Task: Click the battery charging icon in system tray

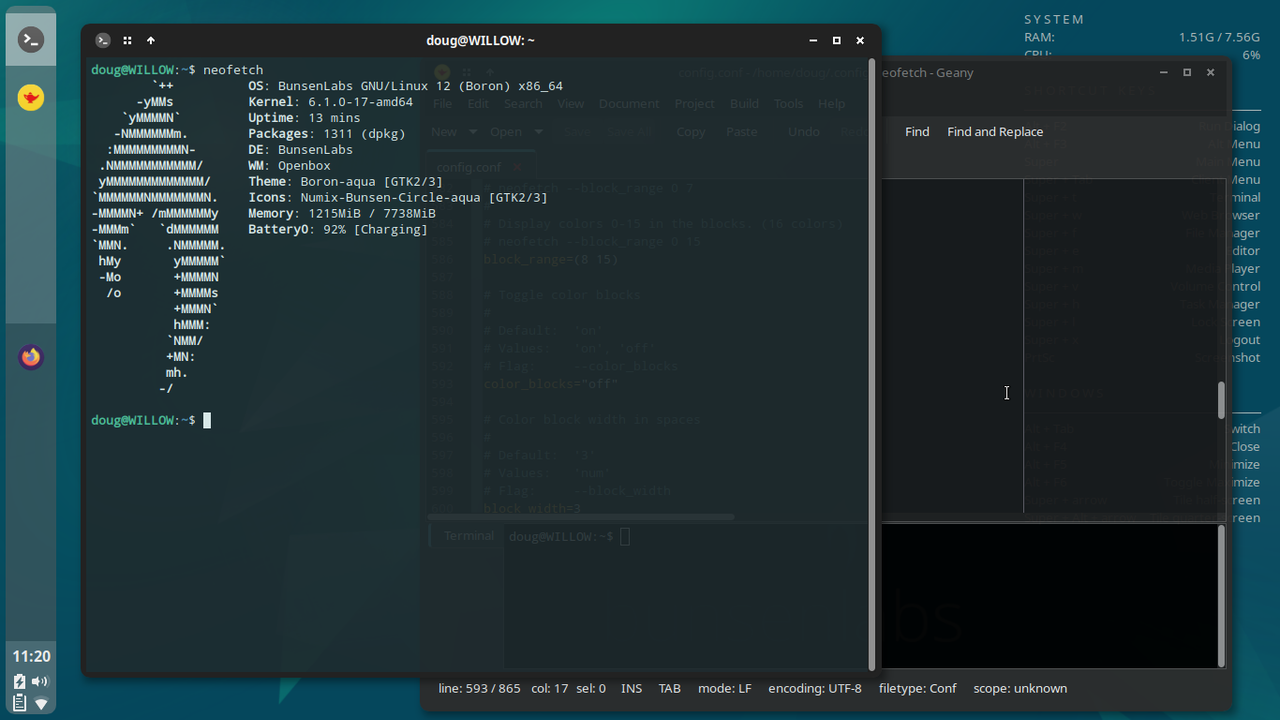Action: click(19, 681)
